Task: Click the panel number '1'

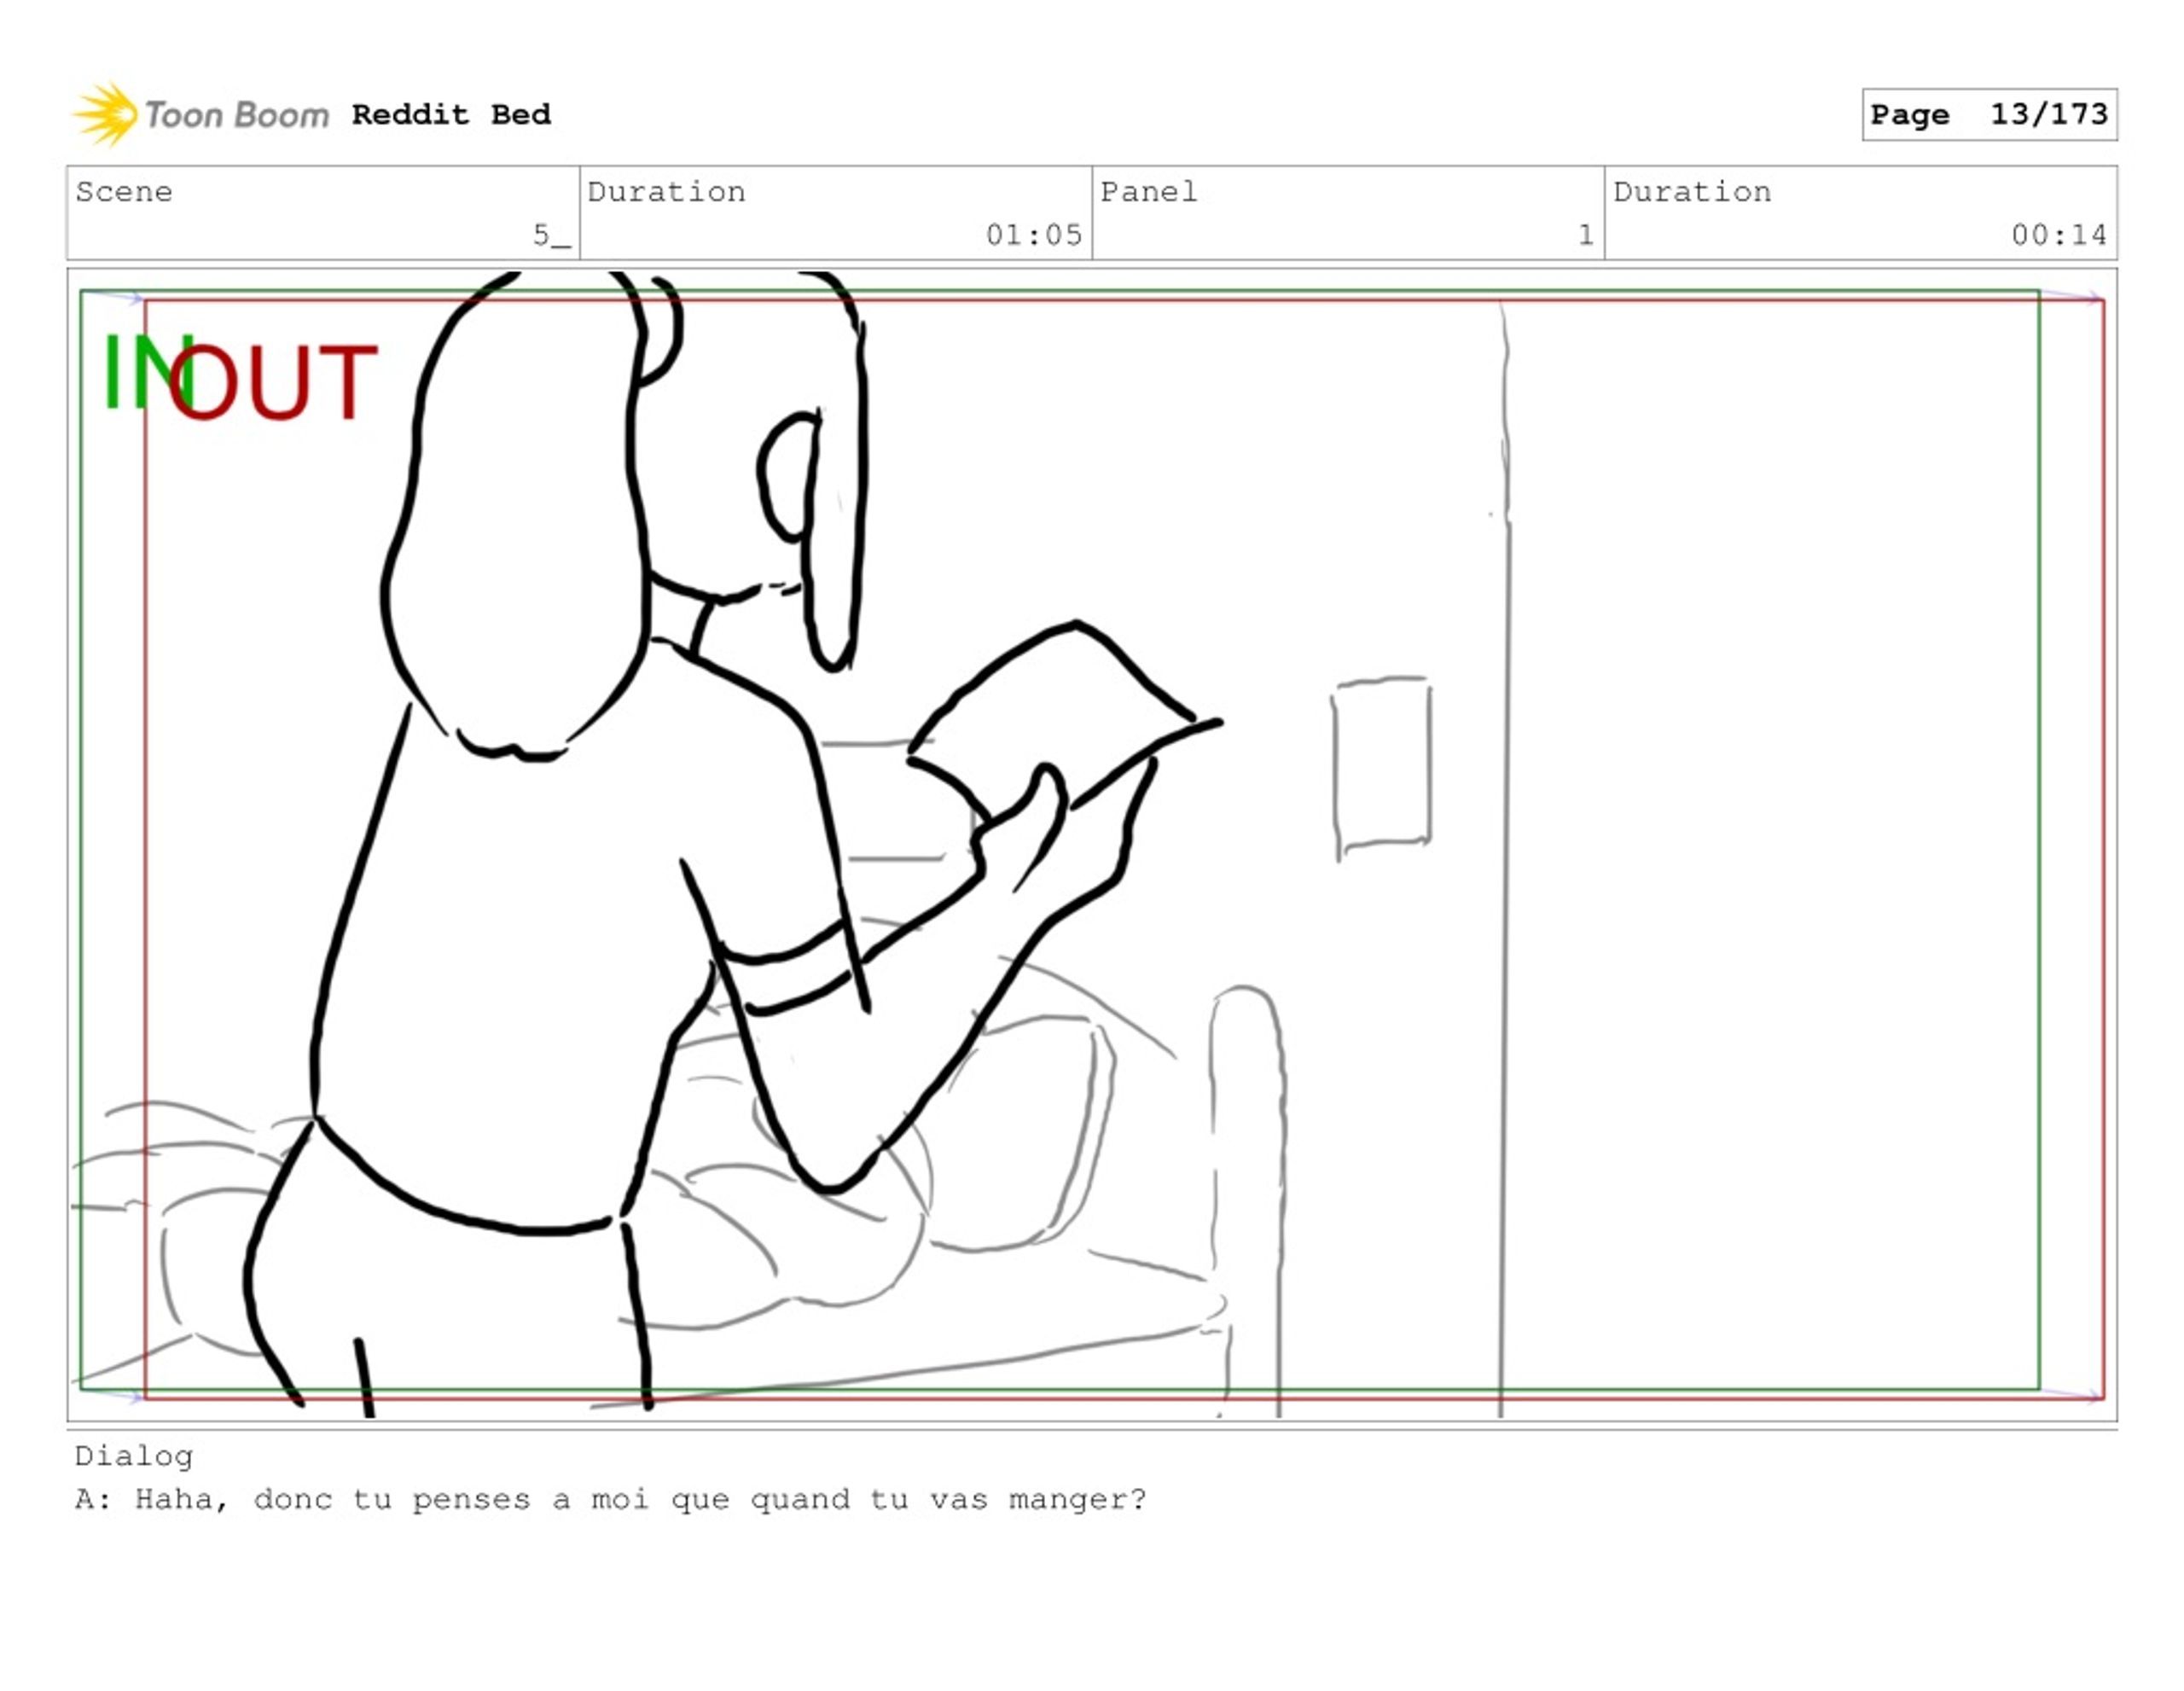Action: (1586, 235)
